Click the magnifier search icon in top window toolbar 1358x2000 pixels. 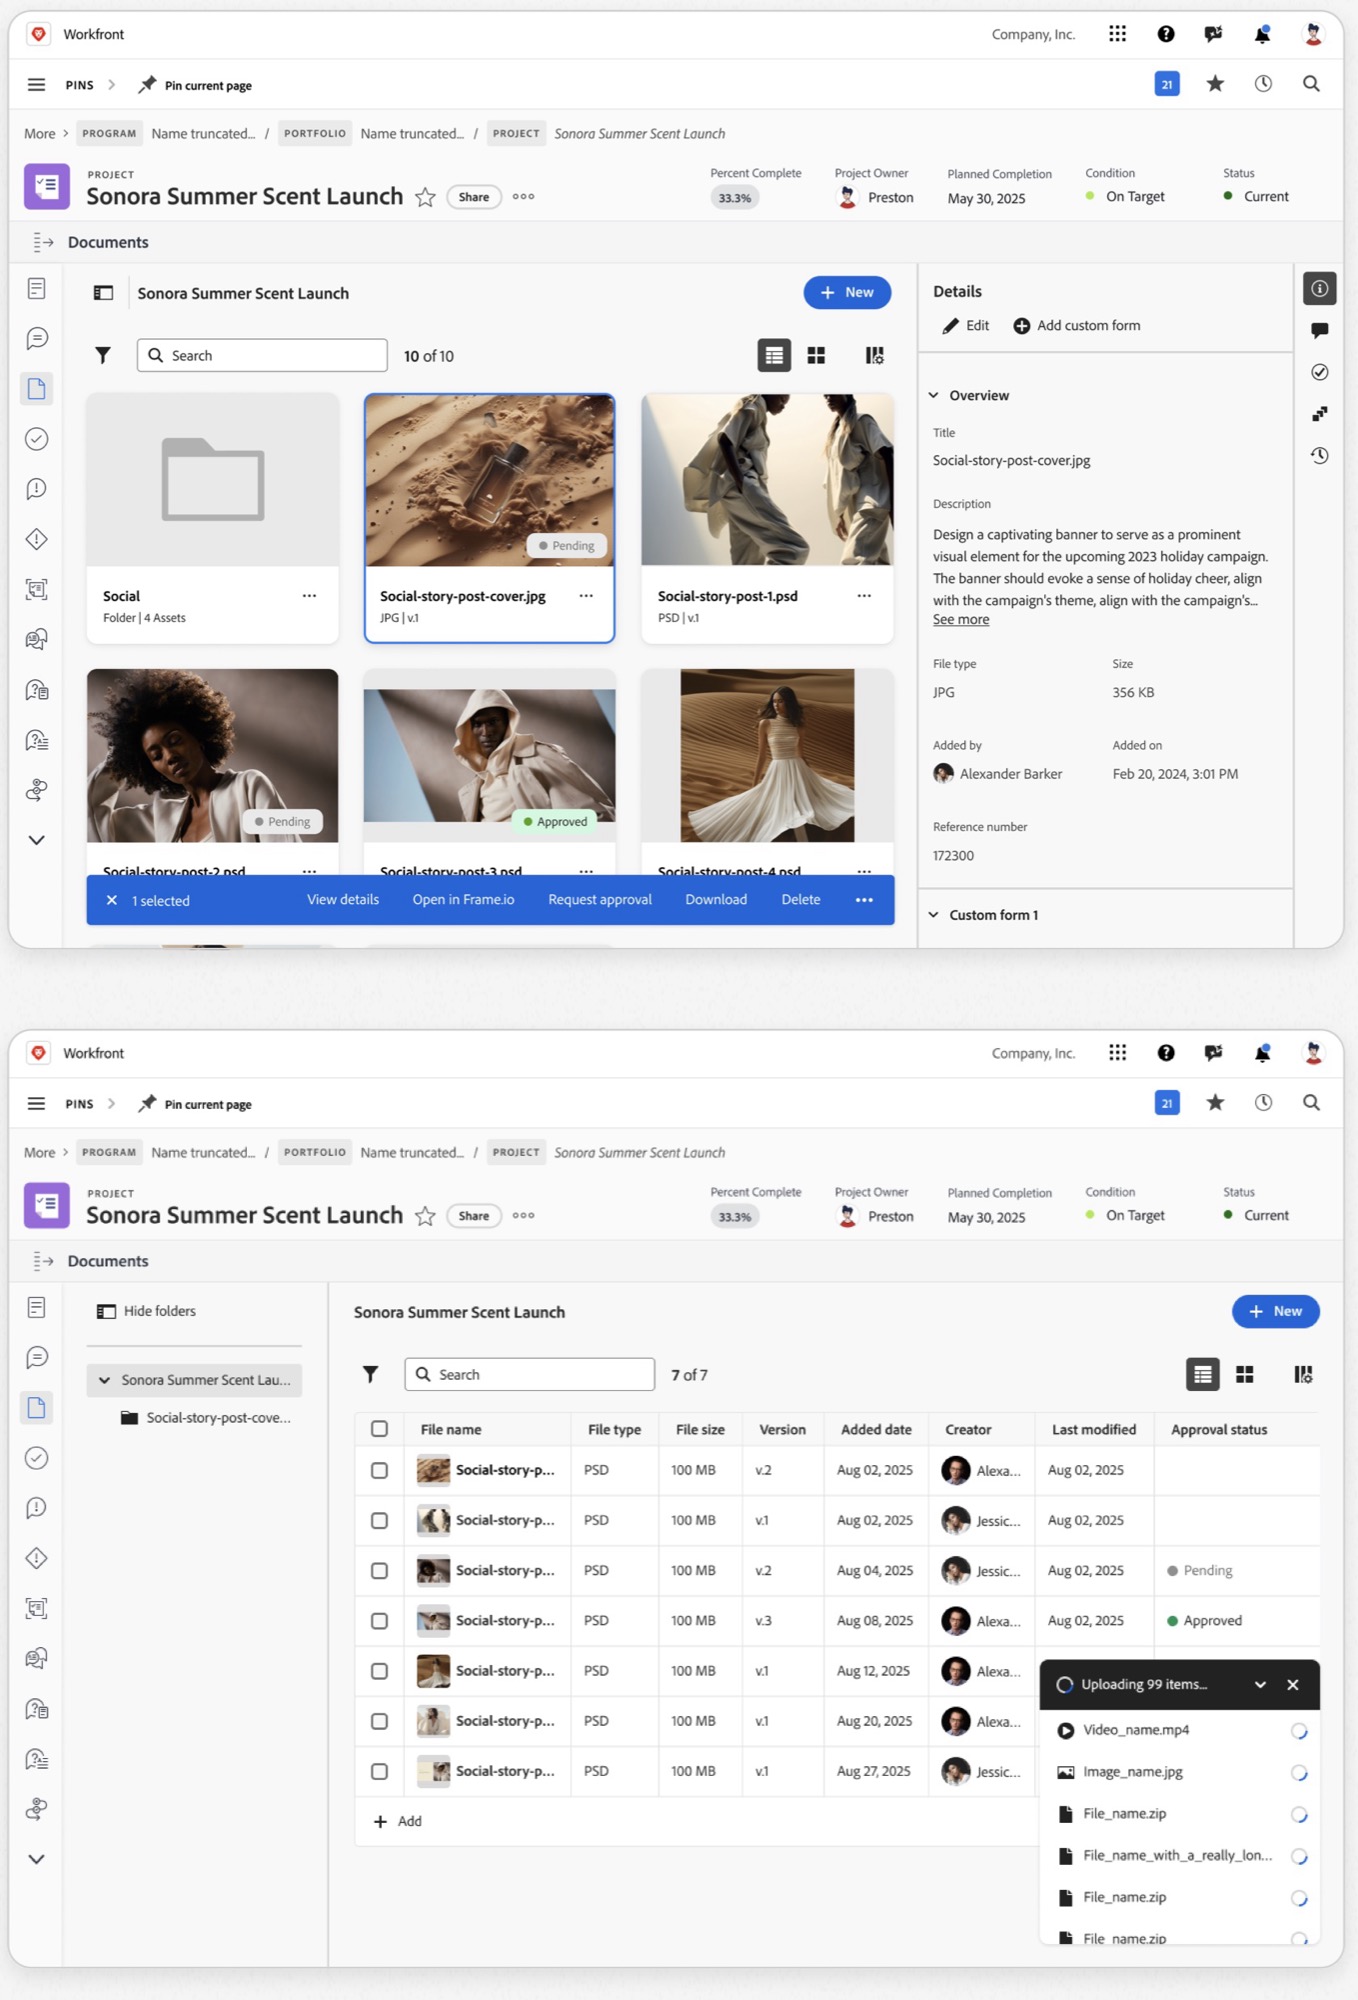point(1311,84)
